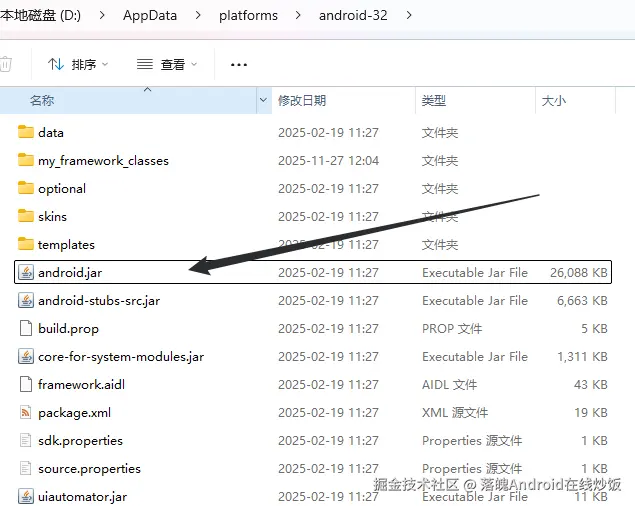Select the optional folder name
635x506 pixels.
(x=62, y=189)
